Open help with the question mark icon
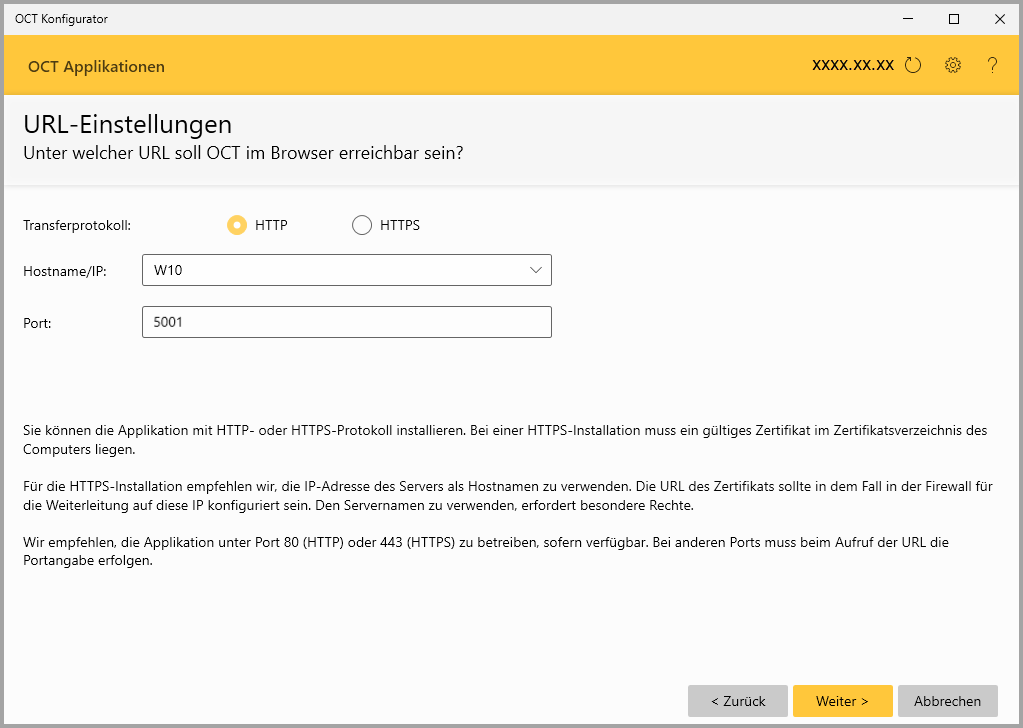Viewport: 1023px width, 728px height. 992,66
